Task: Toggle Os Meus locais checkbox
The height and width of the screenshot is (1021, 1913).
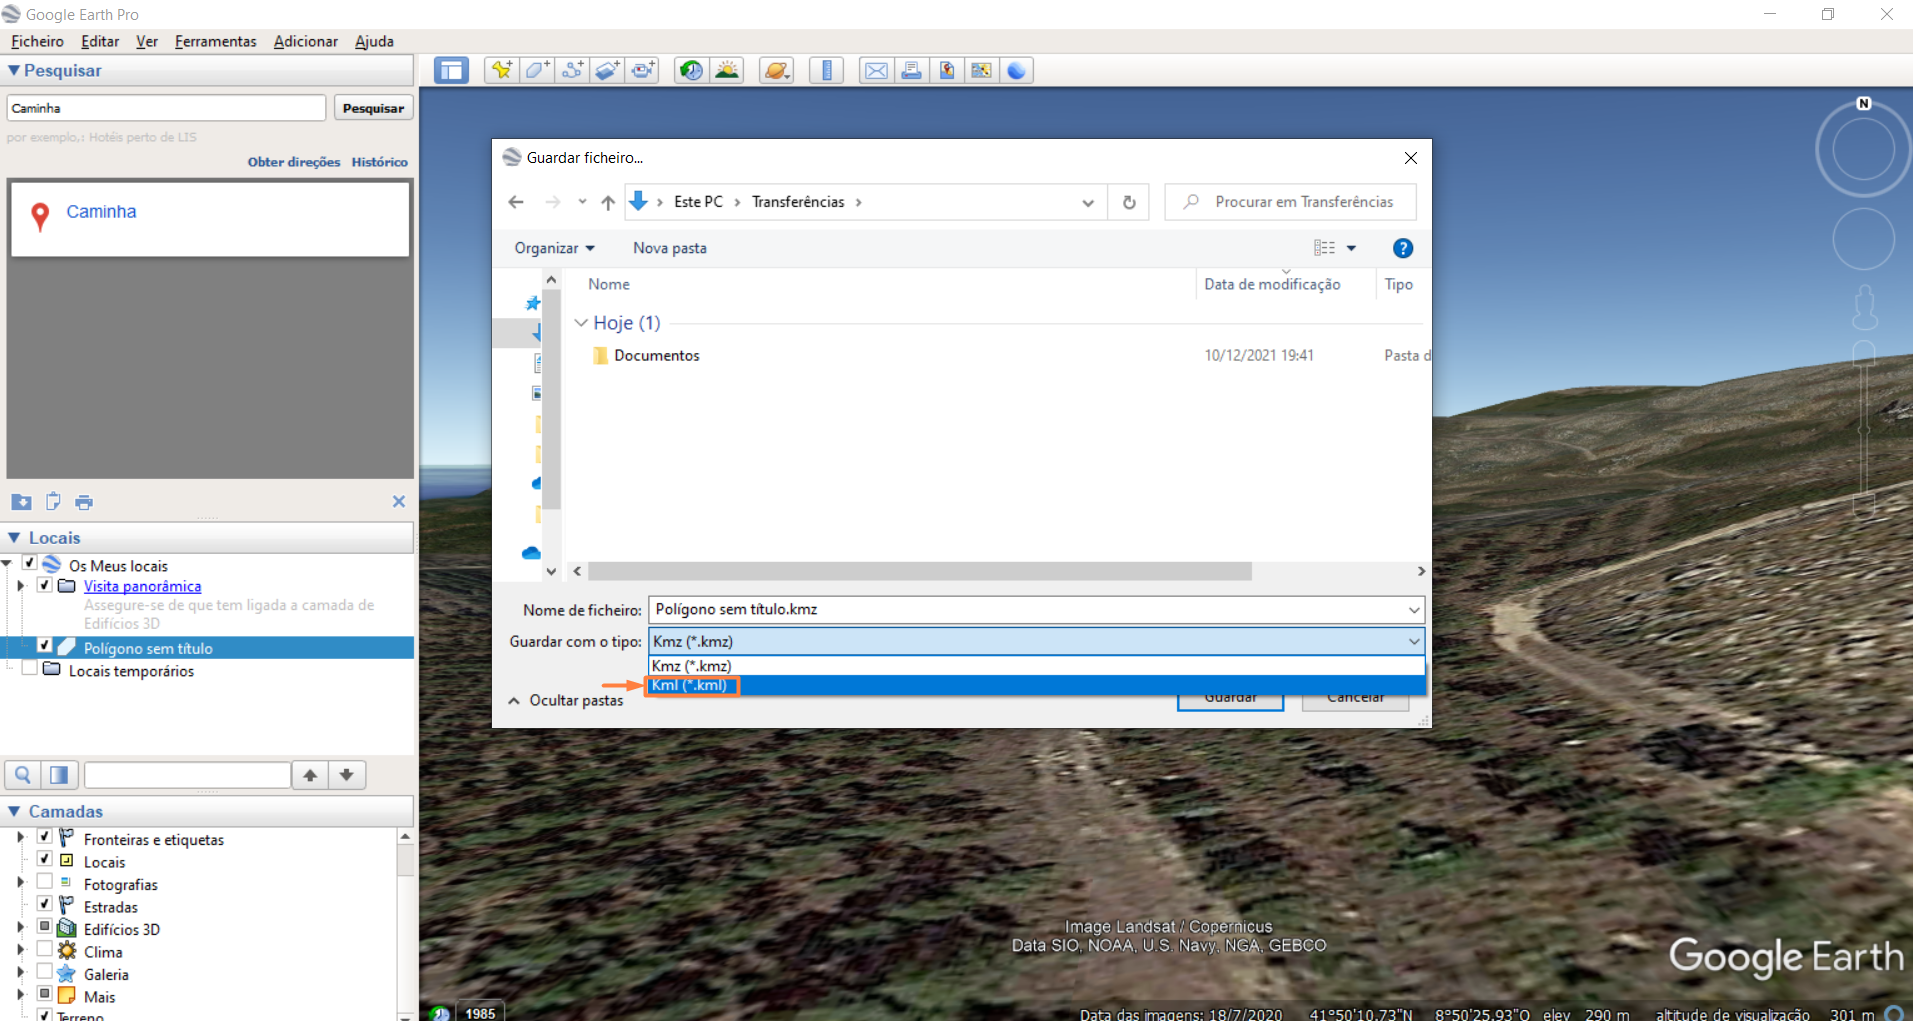Action: click(x=30, y=563)
